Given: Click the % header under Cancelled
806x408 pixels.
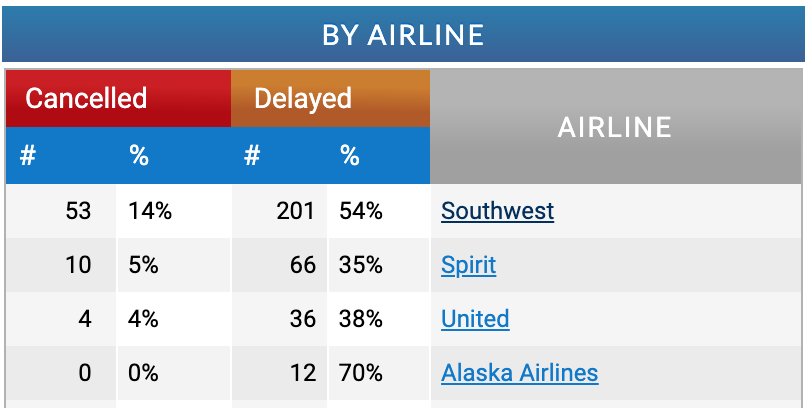Looking at the screenshot, I should [x=139, y=155].
